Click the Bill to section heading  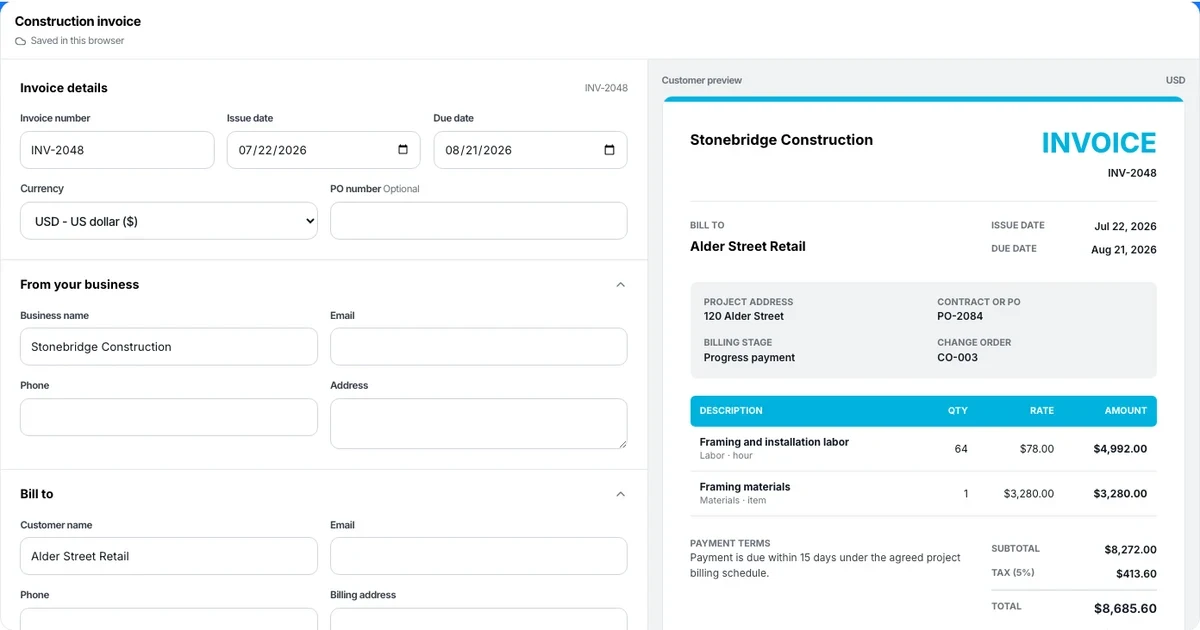(37, 494)
